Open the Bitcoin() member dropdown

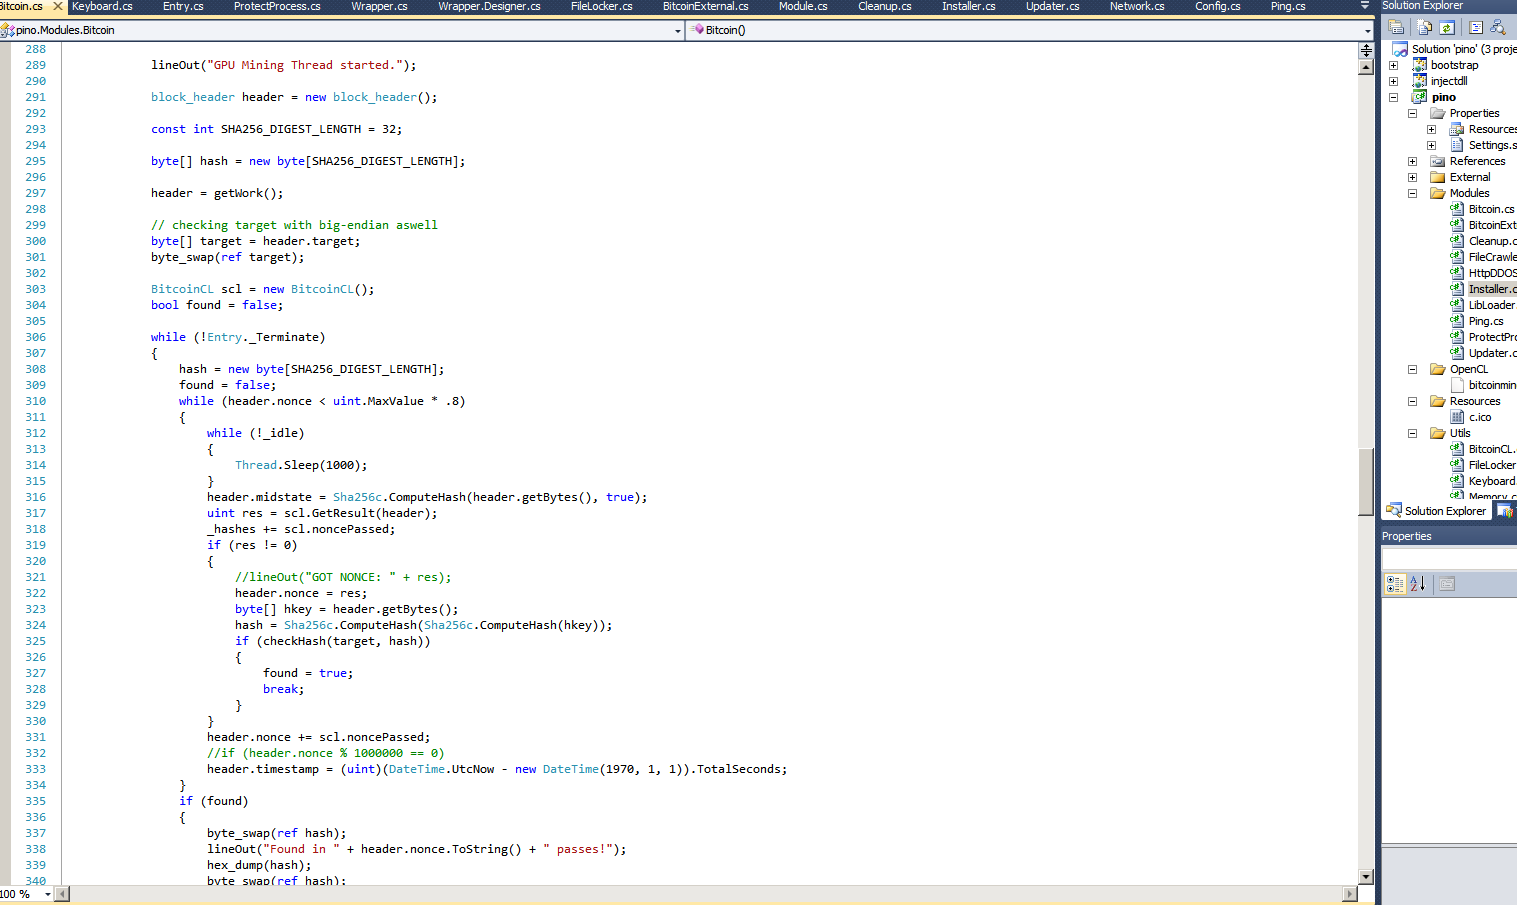click(1367, 30)
